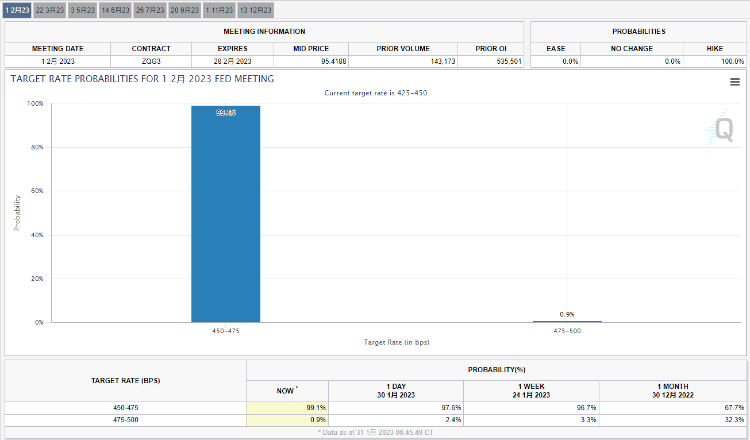The width and height of the screenshot is (750, 440).
Task: Open the 3 5月23 meeting tab
Action: [82, 9]
